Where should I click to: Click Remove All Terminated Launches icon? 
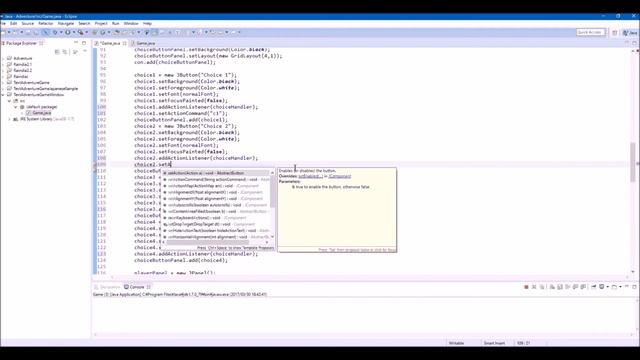click(542, 287)
